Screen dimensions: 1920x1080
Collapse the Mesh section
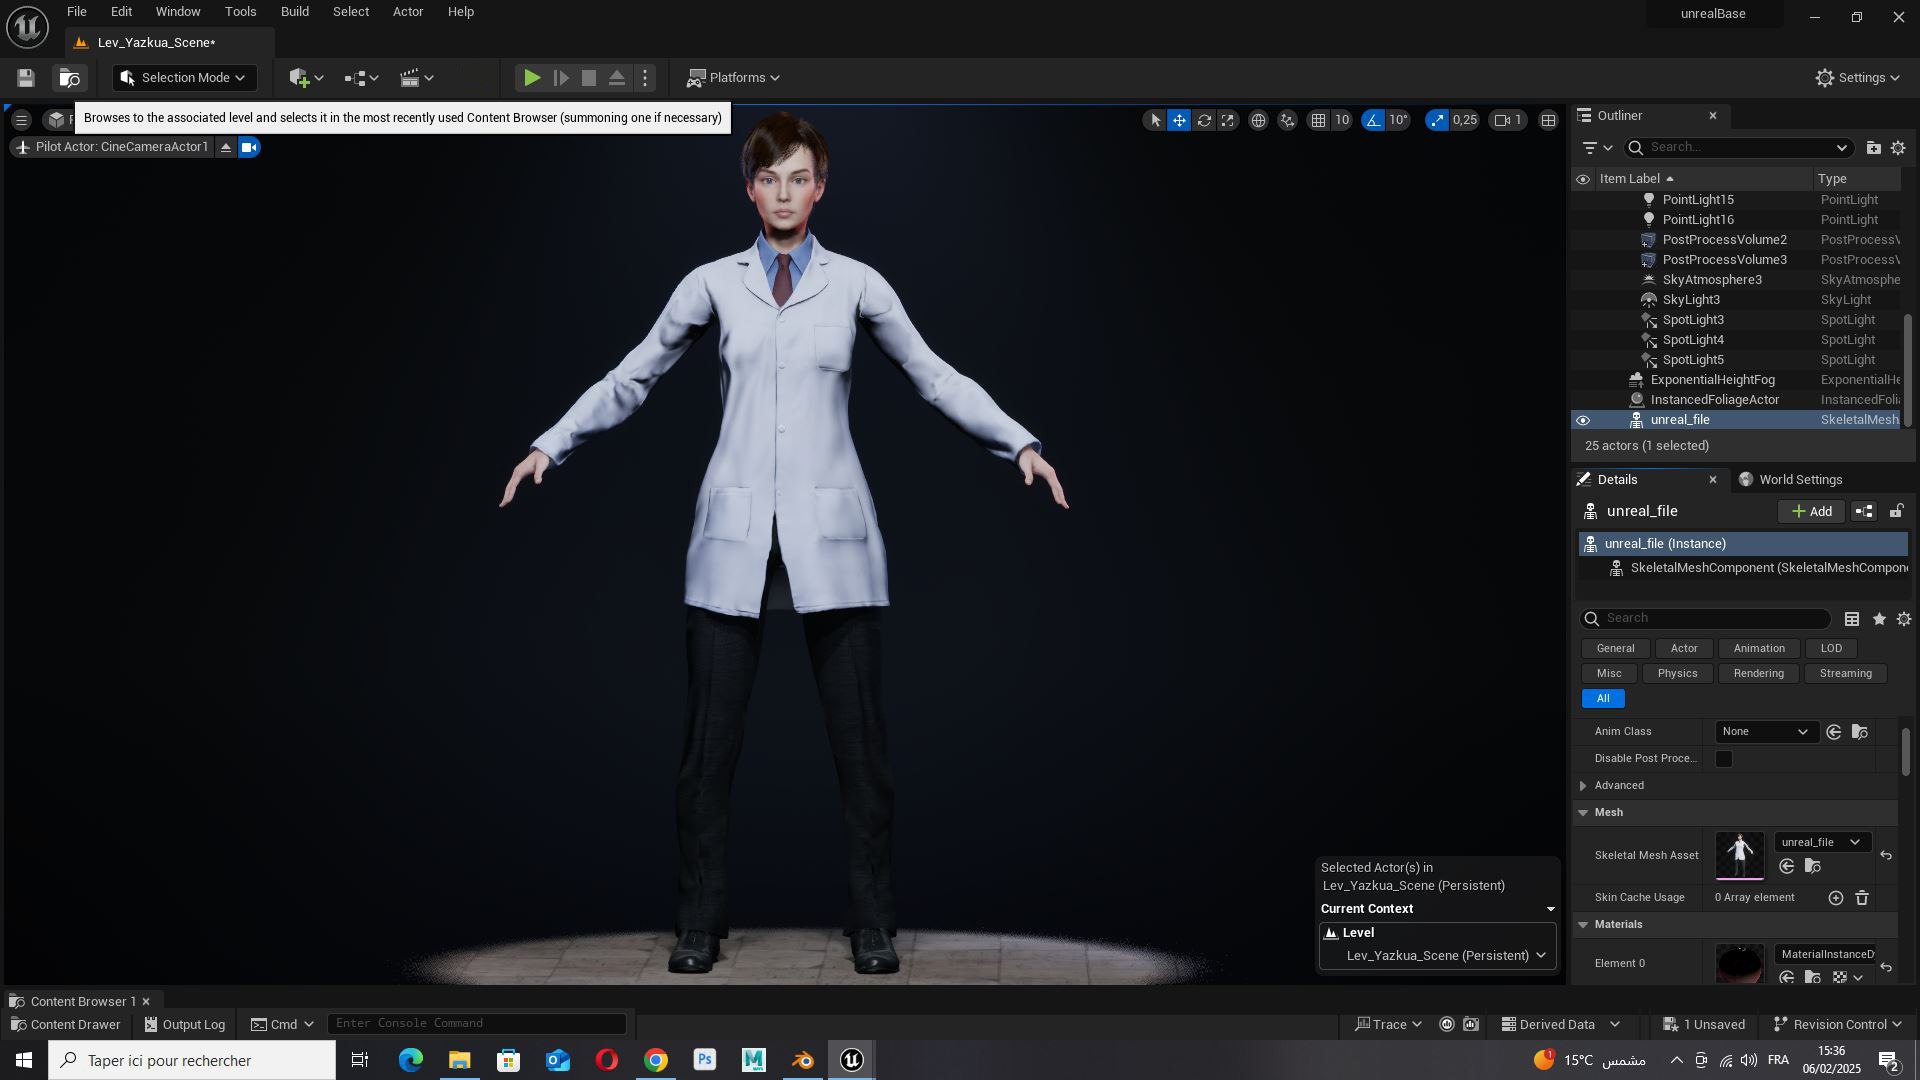(1583, 813)
